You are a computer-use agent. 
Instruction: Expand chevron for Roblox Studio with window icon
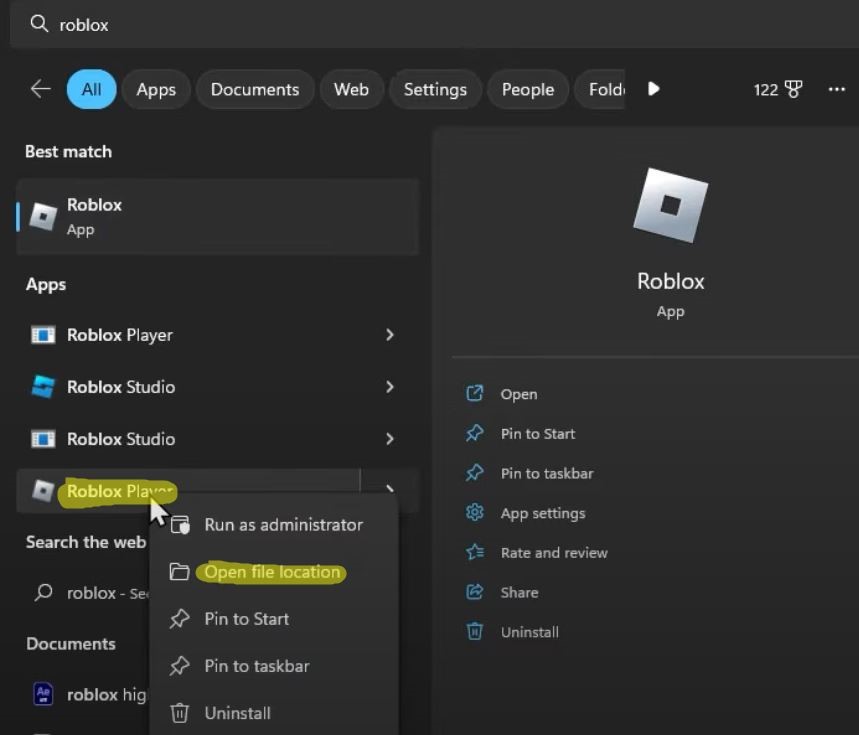coord(390,439)
